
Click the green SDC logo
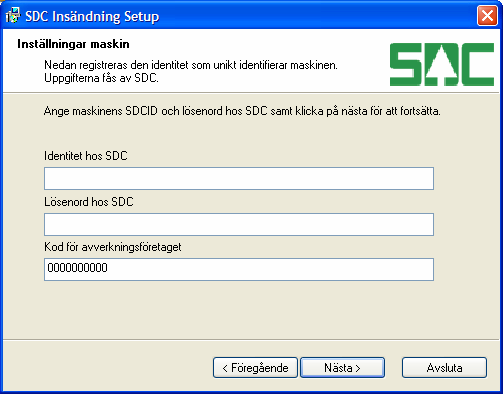click(x=442, y=64)
